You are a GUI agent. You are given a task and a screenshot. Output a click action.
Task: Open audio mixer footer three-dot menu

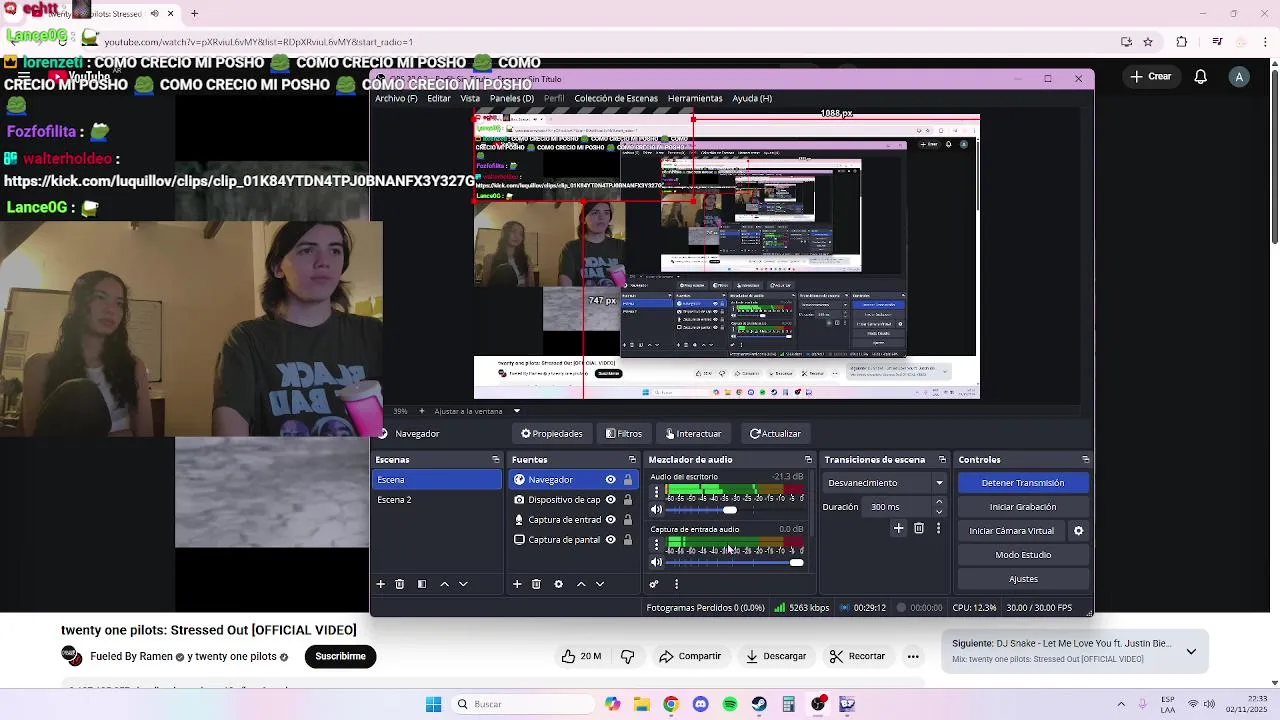point(676,584)
